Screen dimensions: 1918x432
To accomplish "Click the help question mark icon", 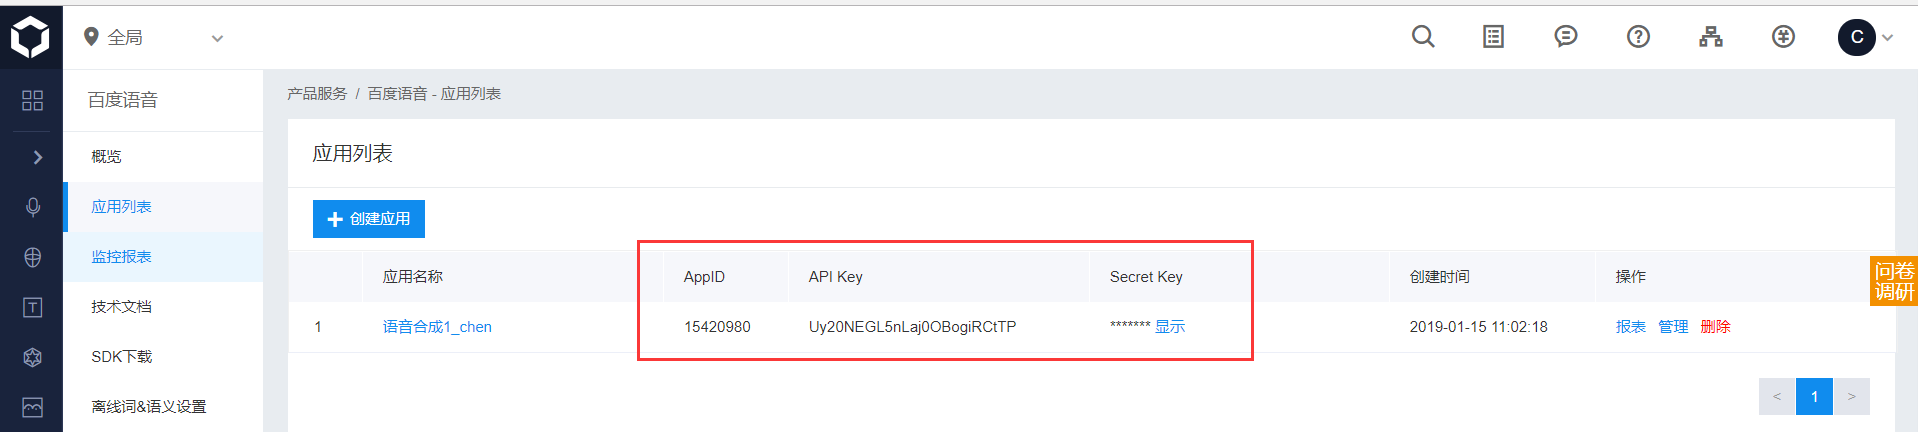I will point(1638,37).
